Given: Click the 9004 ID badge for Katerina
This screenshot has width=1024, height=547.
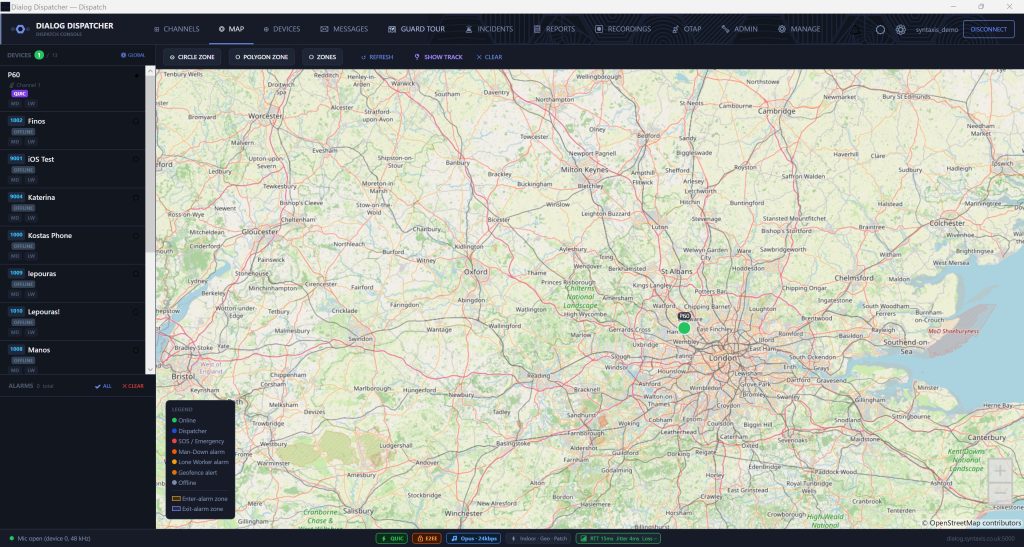Looking at the screenshot, I should tap(16, 196).
